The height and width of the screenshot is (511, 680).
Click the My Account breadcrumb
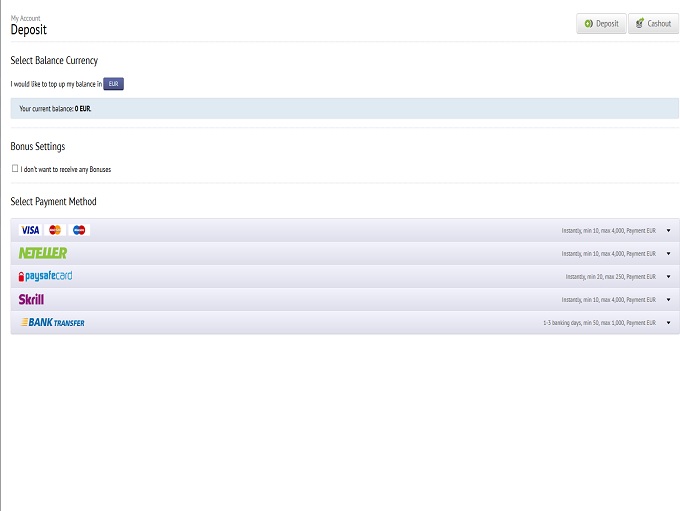[25, 18]
